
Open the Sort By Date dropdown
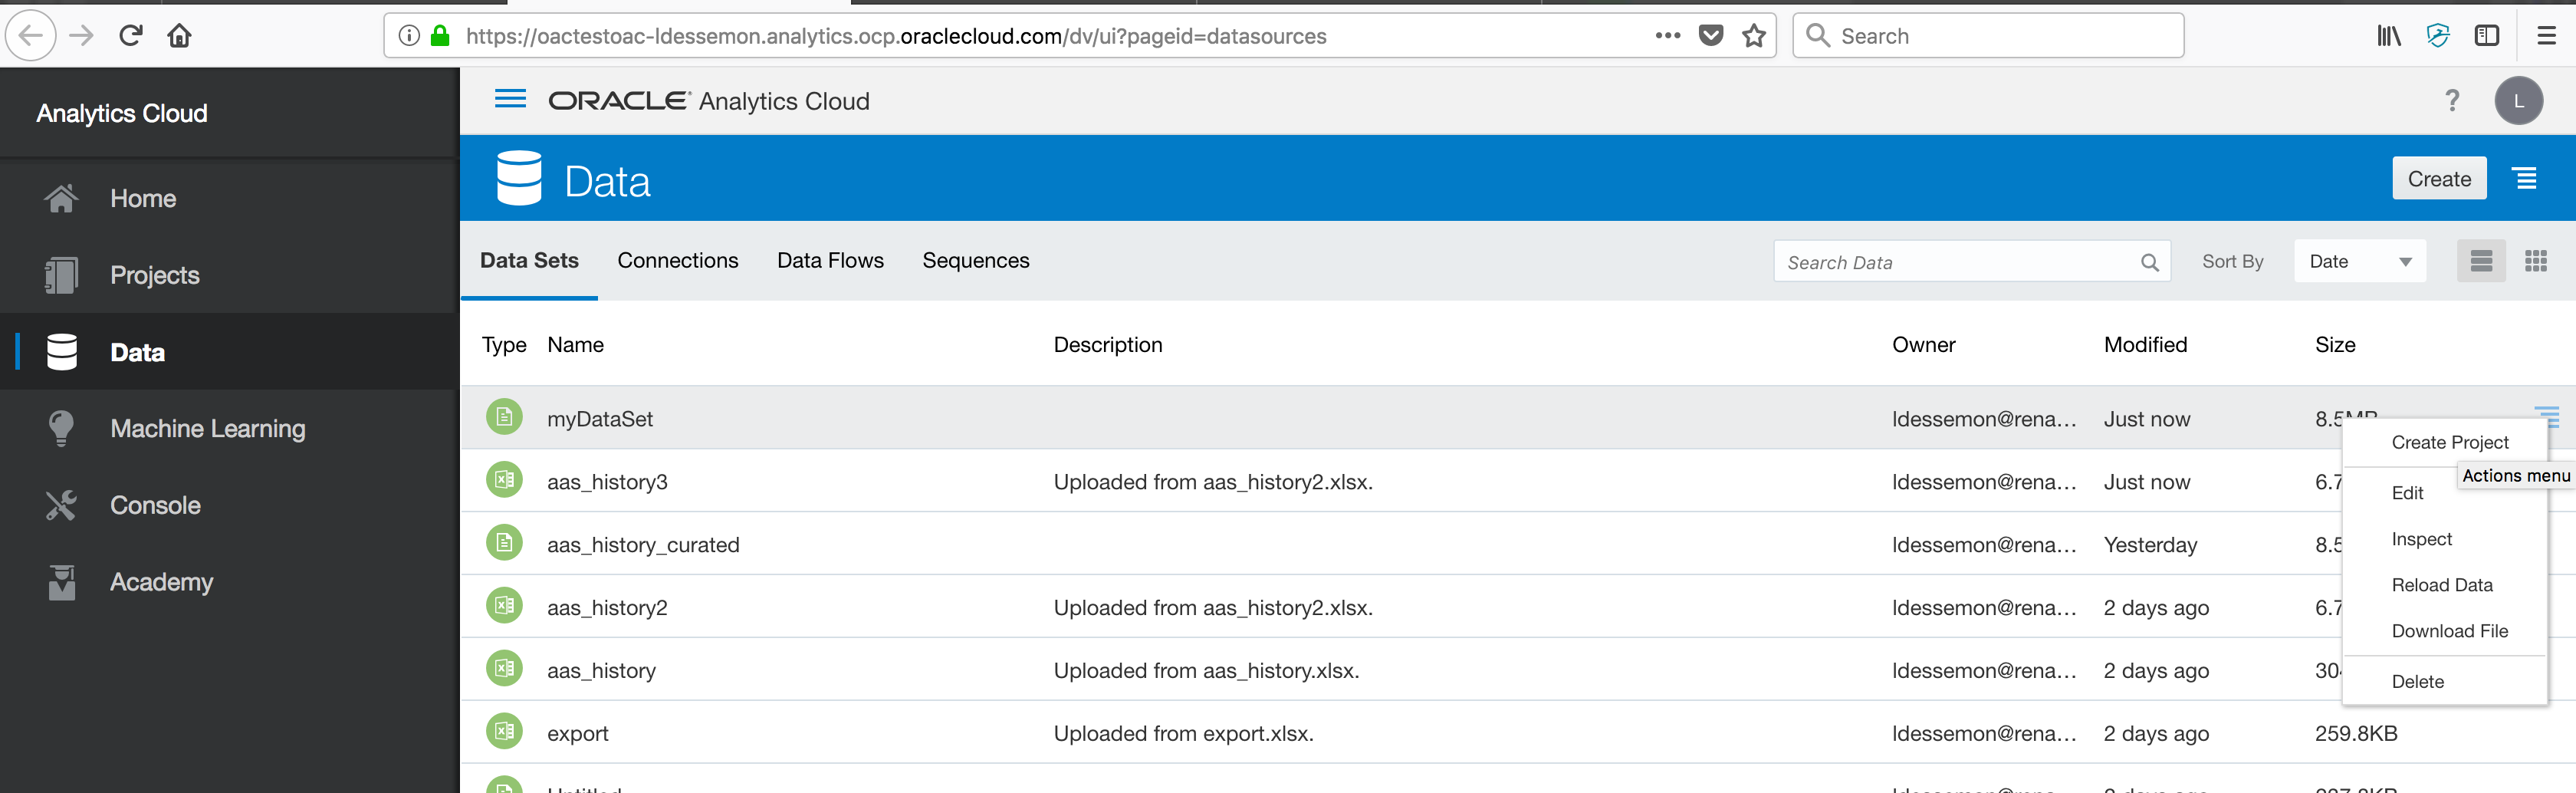coord(2360,261)
